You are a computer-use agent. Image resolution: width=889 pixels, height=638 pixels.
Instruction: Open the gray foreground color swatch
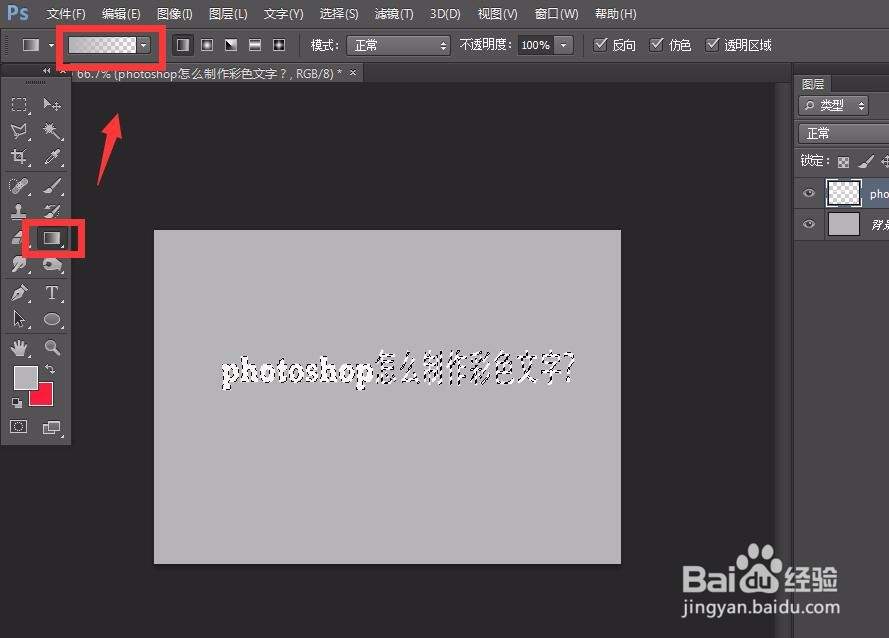pos(25,377)
